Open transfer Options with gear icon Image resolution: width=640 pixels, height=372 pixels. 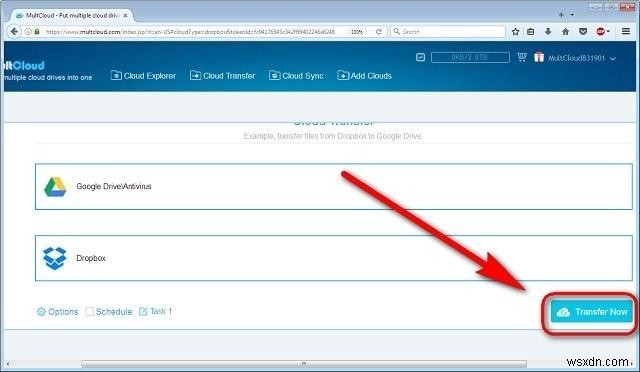pyautogui.click(x=57, y=312)
